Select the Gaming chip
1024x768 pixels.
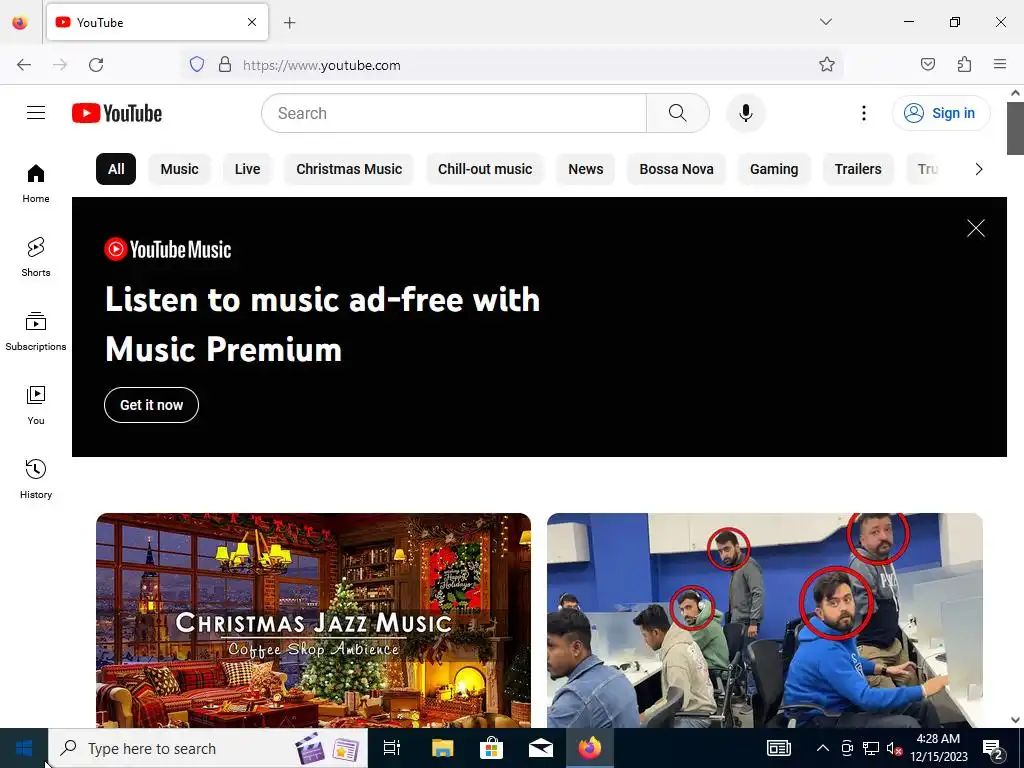coord(774,169)
